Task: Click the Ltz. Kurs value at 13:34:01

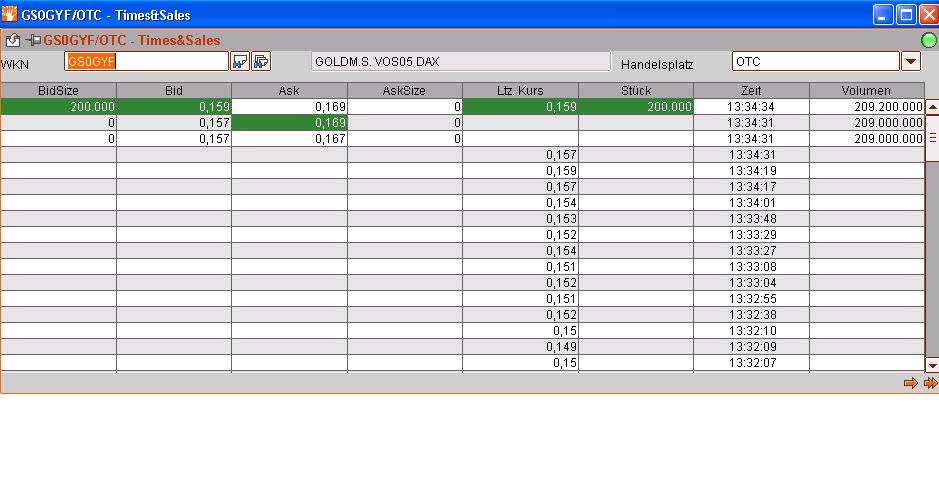Action: point(520,203)
